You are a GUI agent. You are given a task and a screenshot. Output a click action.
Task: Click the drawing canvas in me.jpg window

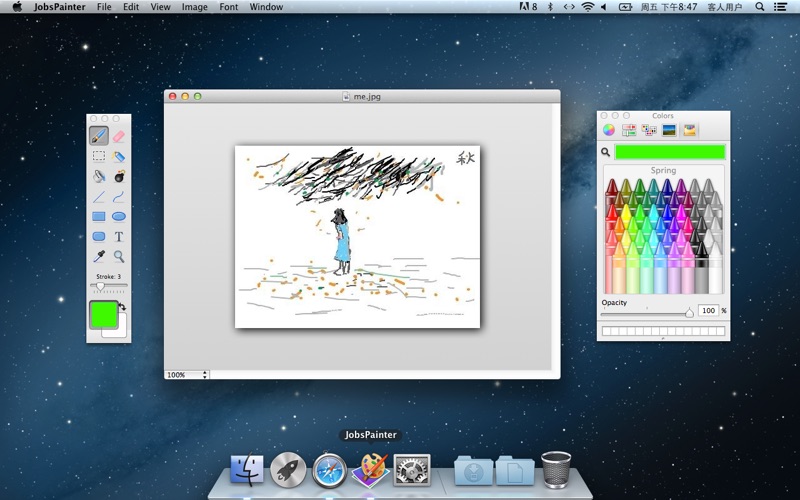(357, 237)
